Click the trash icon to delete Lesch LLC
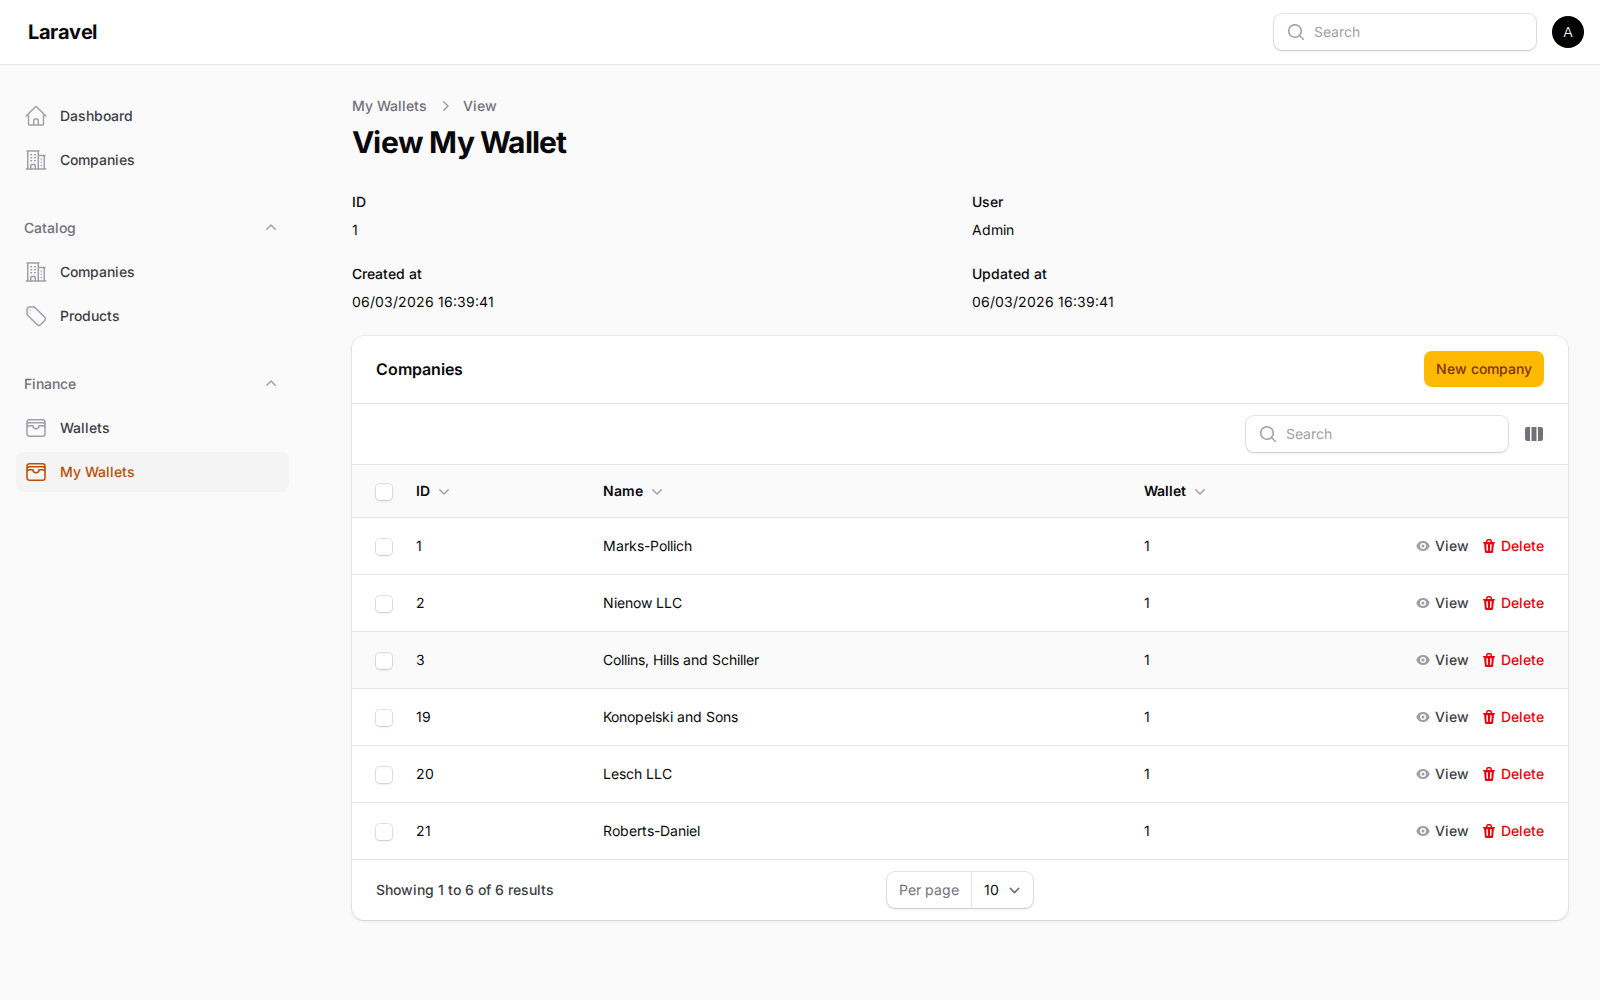This screenshot has height=1000, width=1600. pyautogui.click(x=1489, y=774)
